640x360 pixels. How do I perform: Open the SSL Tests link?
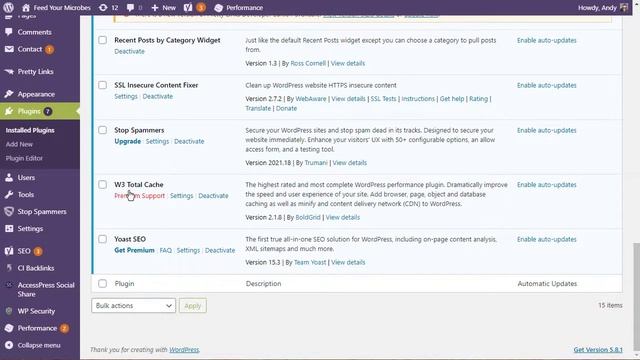pos(383,99)
